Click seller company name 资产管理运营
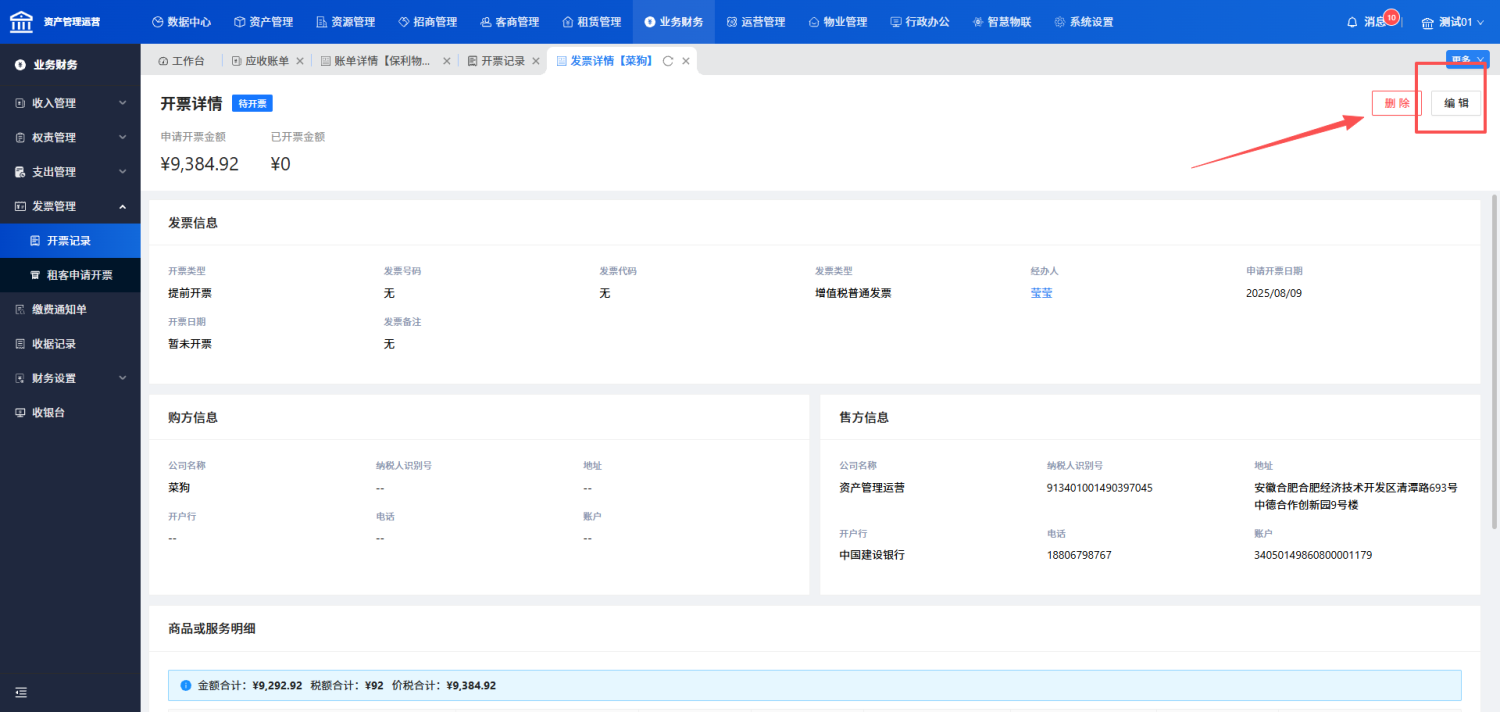 point(872,488)
